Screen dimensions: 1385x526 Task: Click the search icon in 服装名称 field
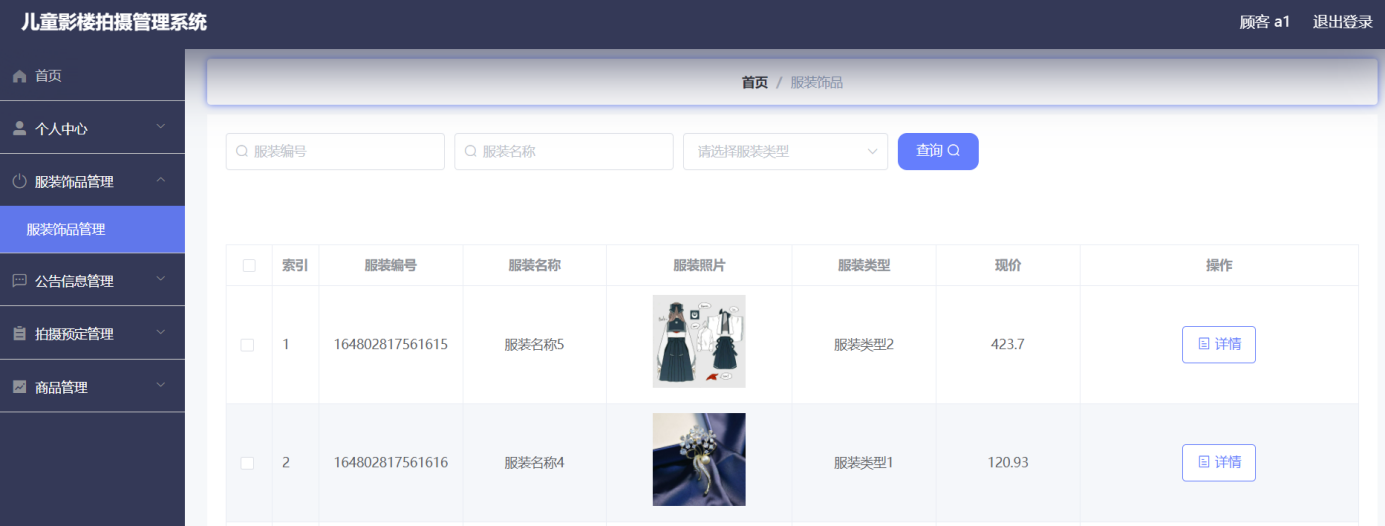click(x=471, y=151)
